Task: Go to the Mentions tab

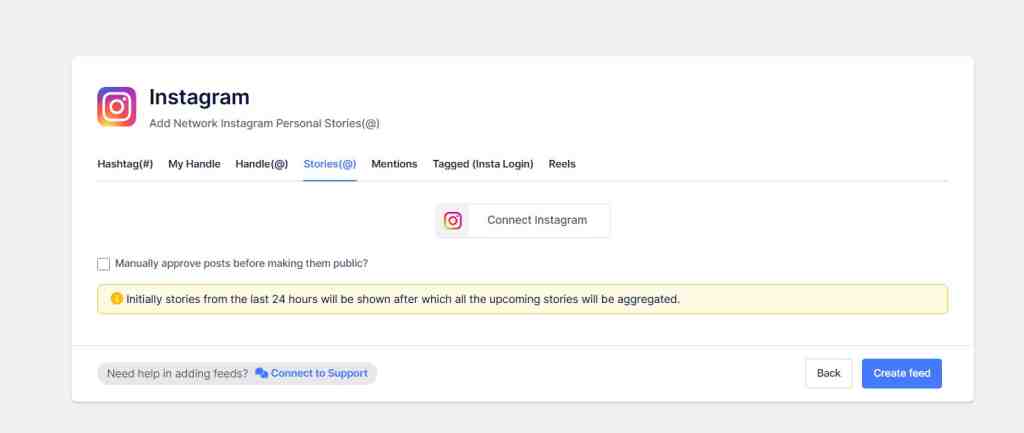Action: tap(394, 164)
